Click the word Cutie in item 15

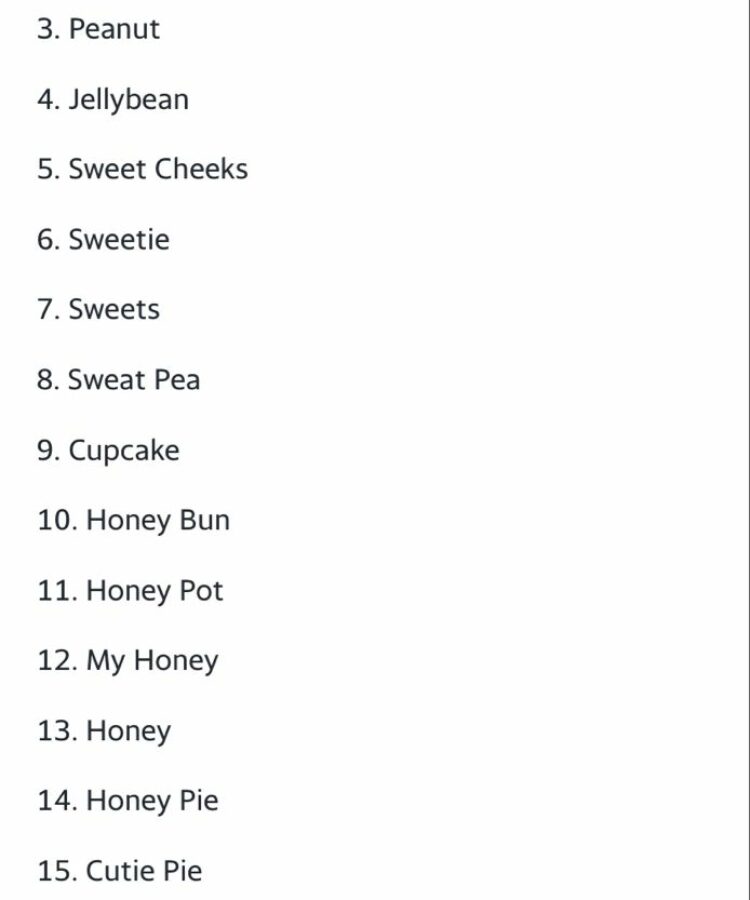click(119, 871)
